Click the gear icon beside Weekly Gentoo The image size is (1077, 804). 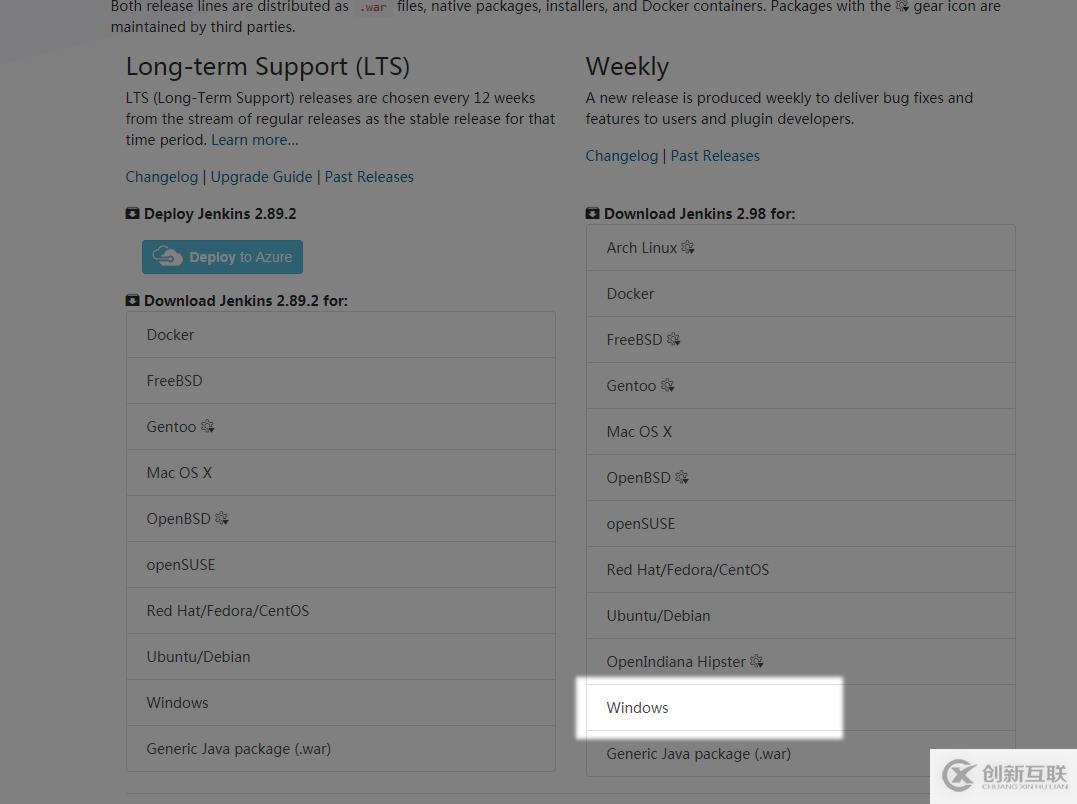[667, 385]
